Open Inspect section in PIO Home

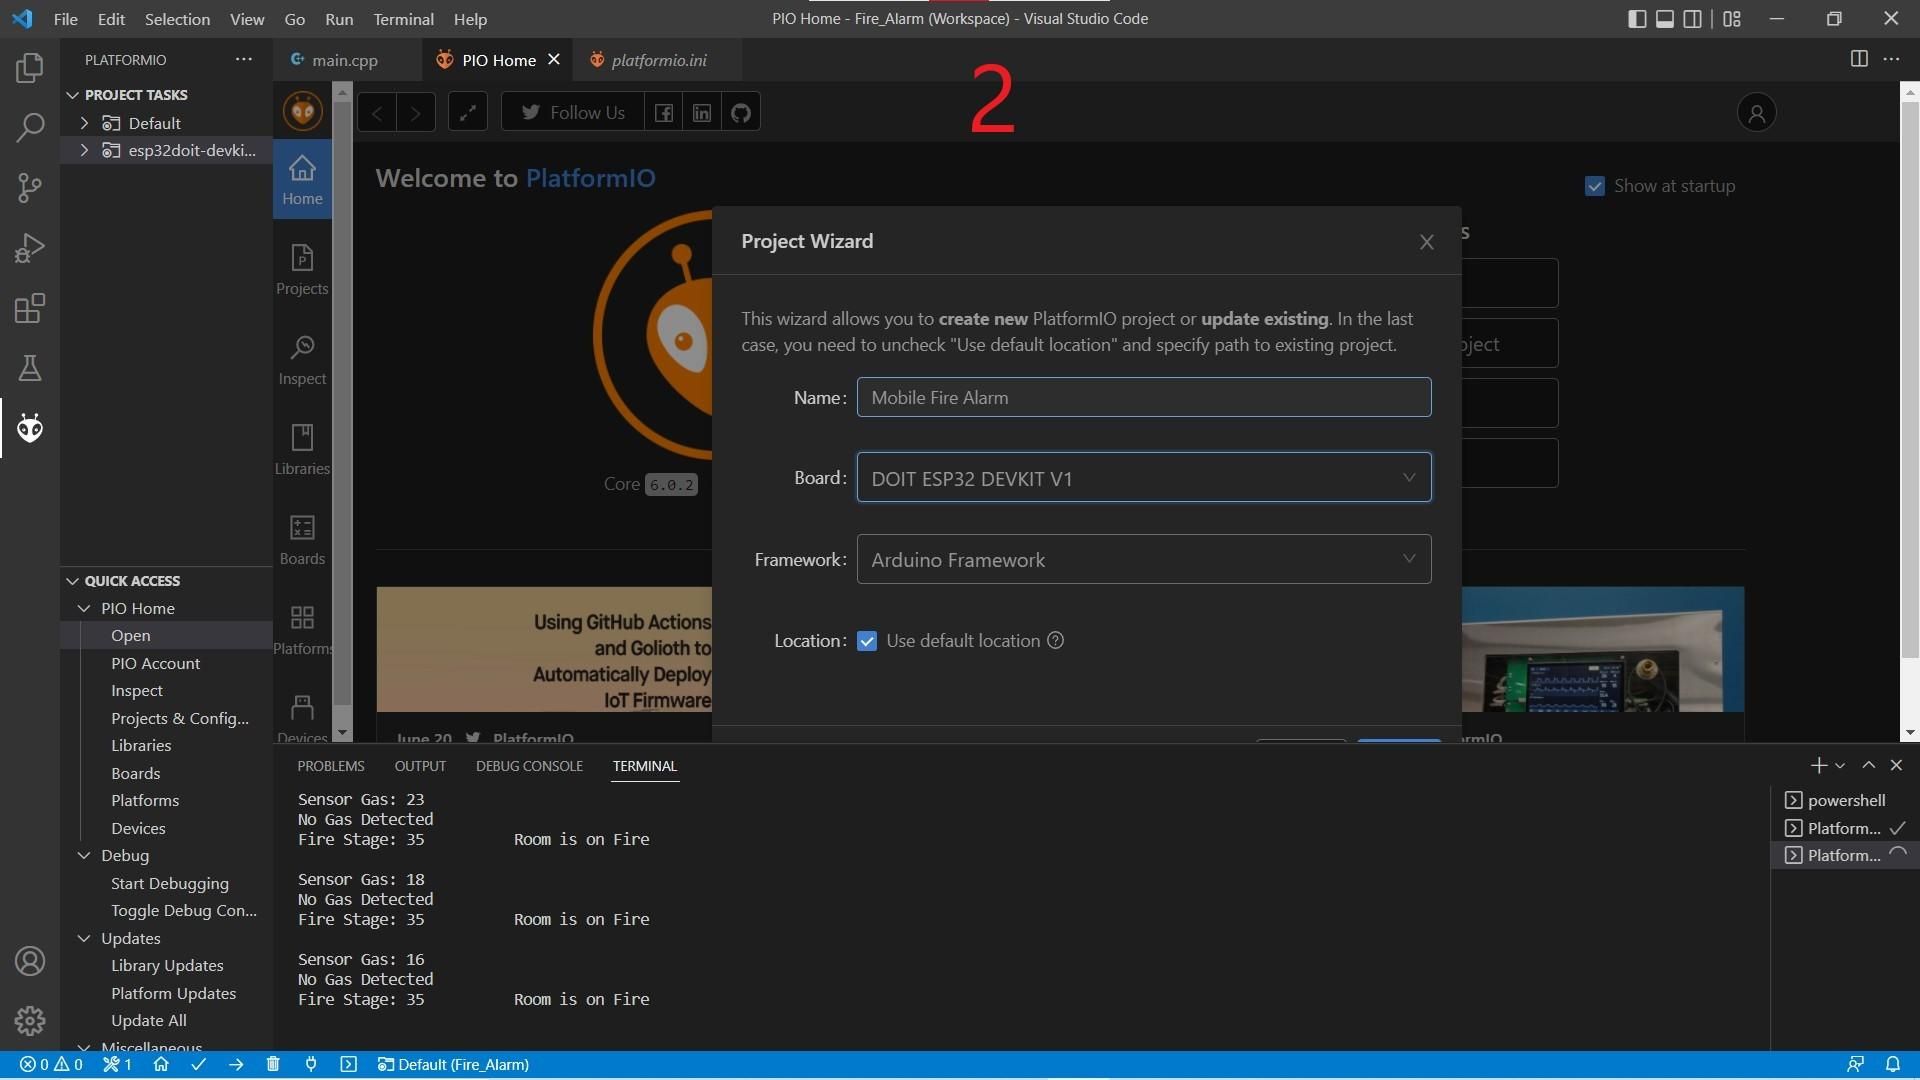pos(302,358)
